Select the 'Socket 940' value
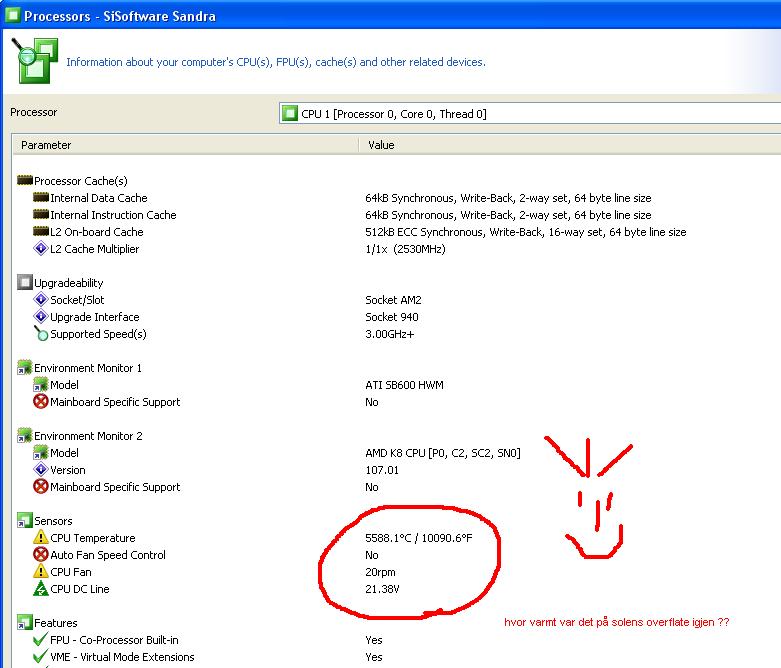This screenshot has height=668, width=781. (391, 317)
